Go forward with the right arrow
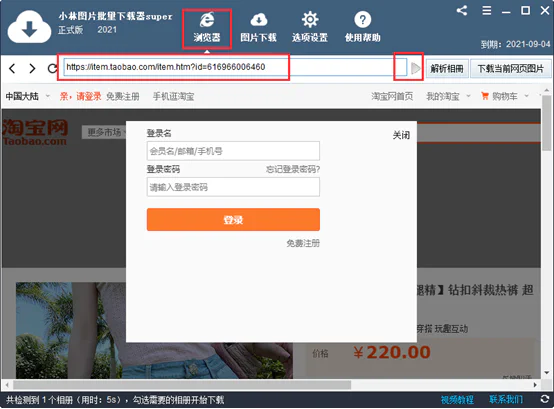 pos(32,68)
